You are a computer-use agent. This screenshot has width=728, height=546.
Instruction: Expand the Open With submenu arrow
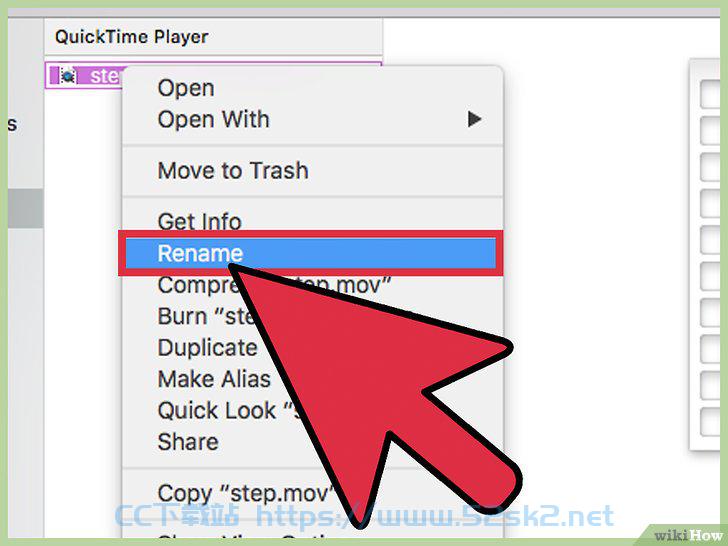point(474,119)
